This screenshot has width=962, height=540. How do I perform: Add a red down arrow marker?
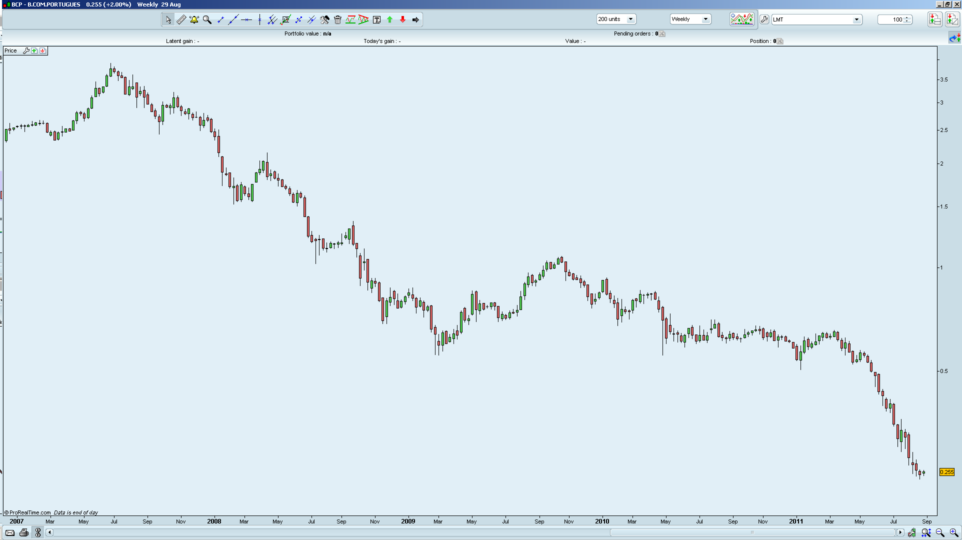402,20
